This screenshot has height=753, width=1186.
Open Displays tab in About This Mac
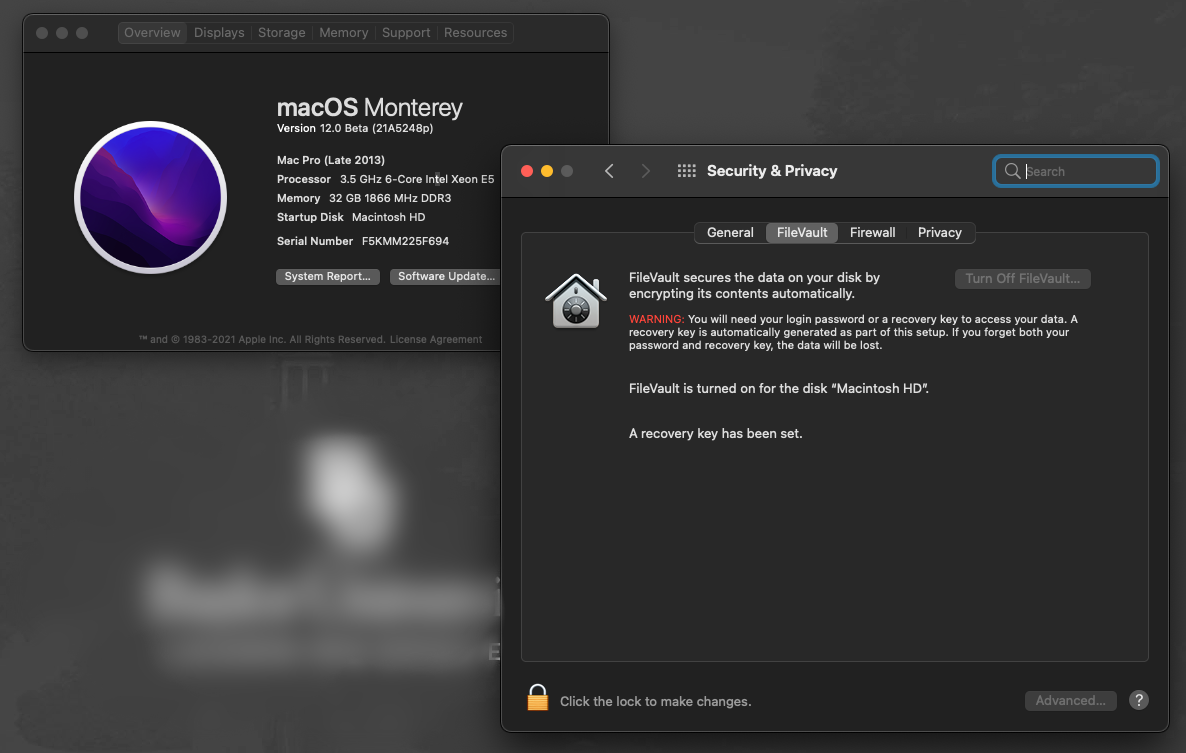click(x=219, y=33)
